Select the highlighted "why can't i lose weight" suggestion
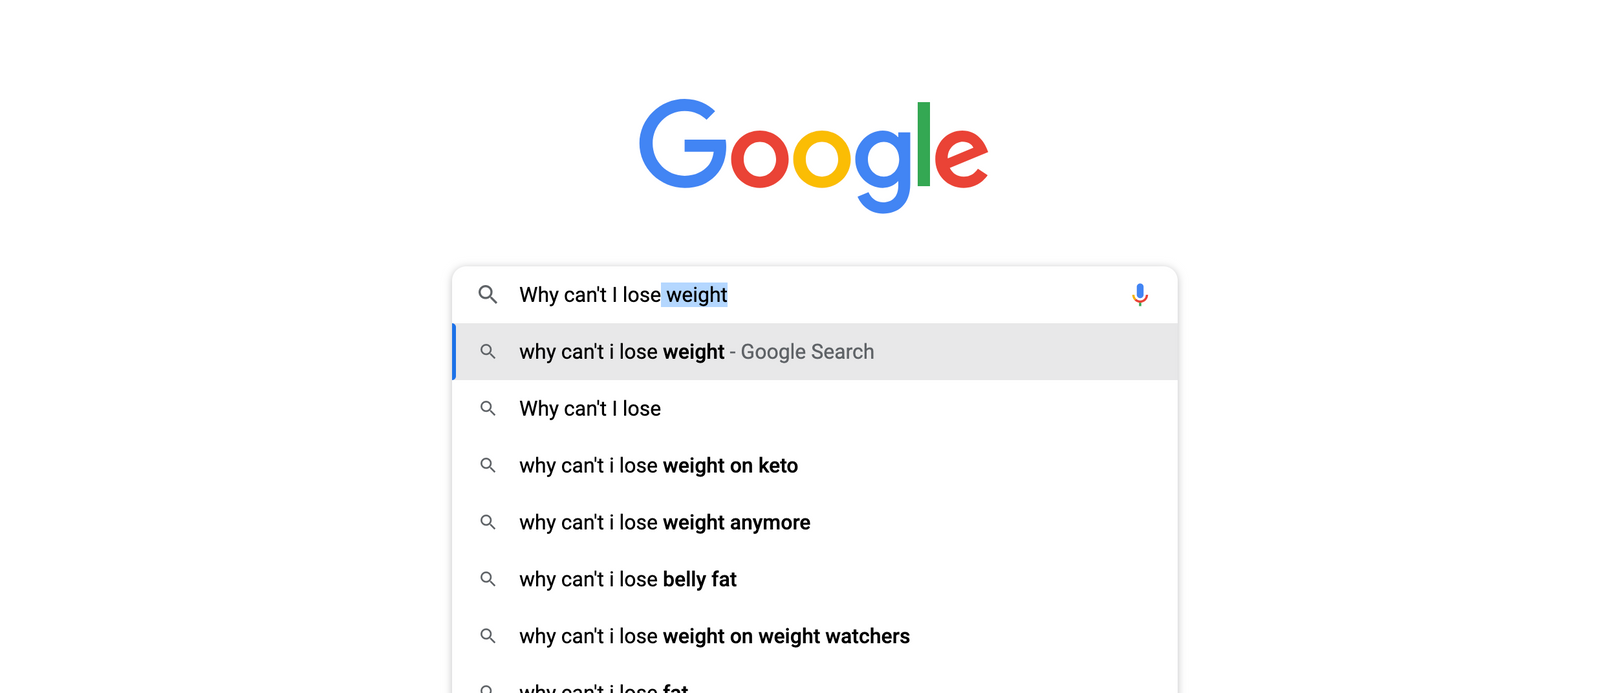Image resolution: width=1600 pixels, height=693 pixels. [x=621, y=352]
